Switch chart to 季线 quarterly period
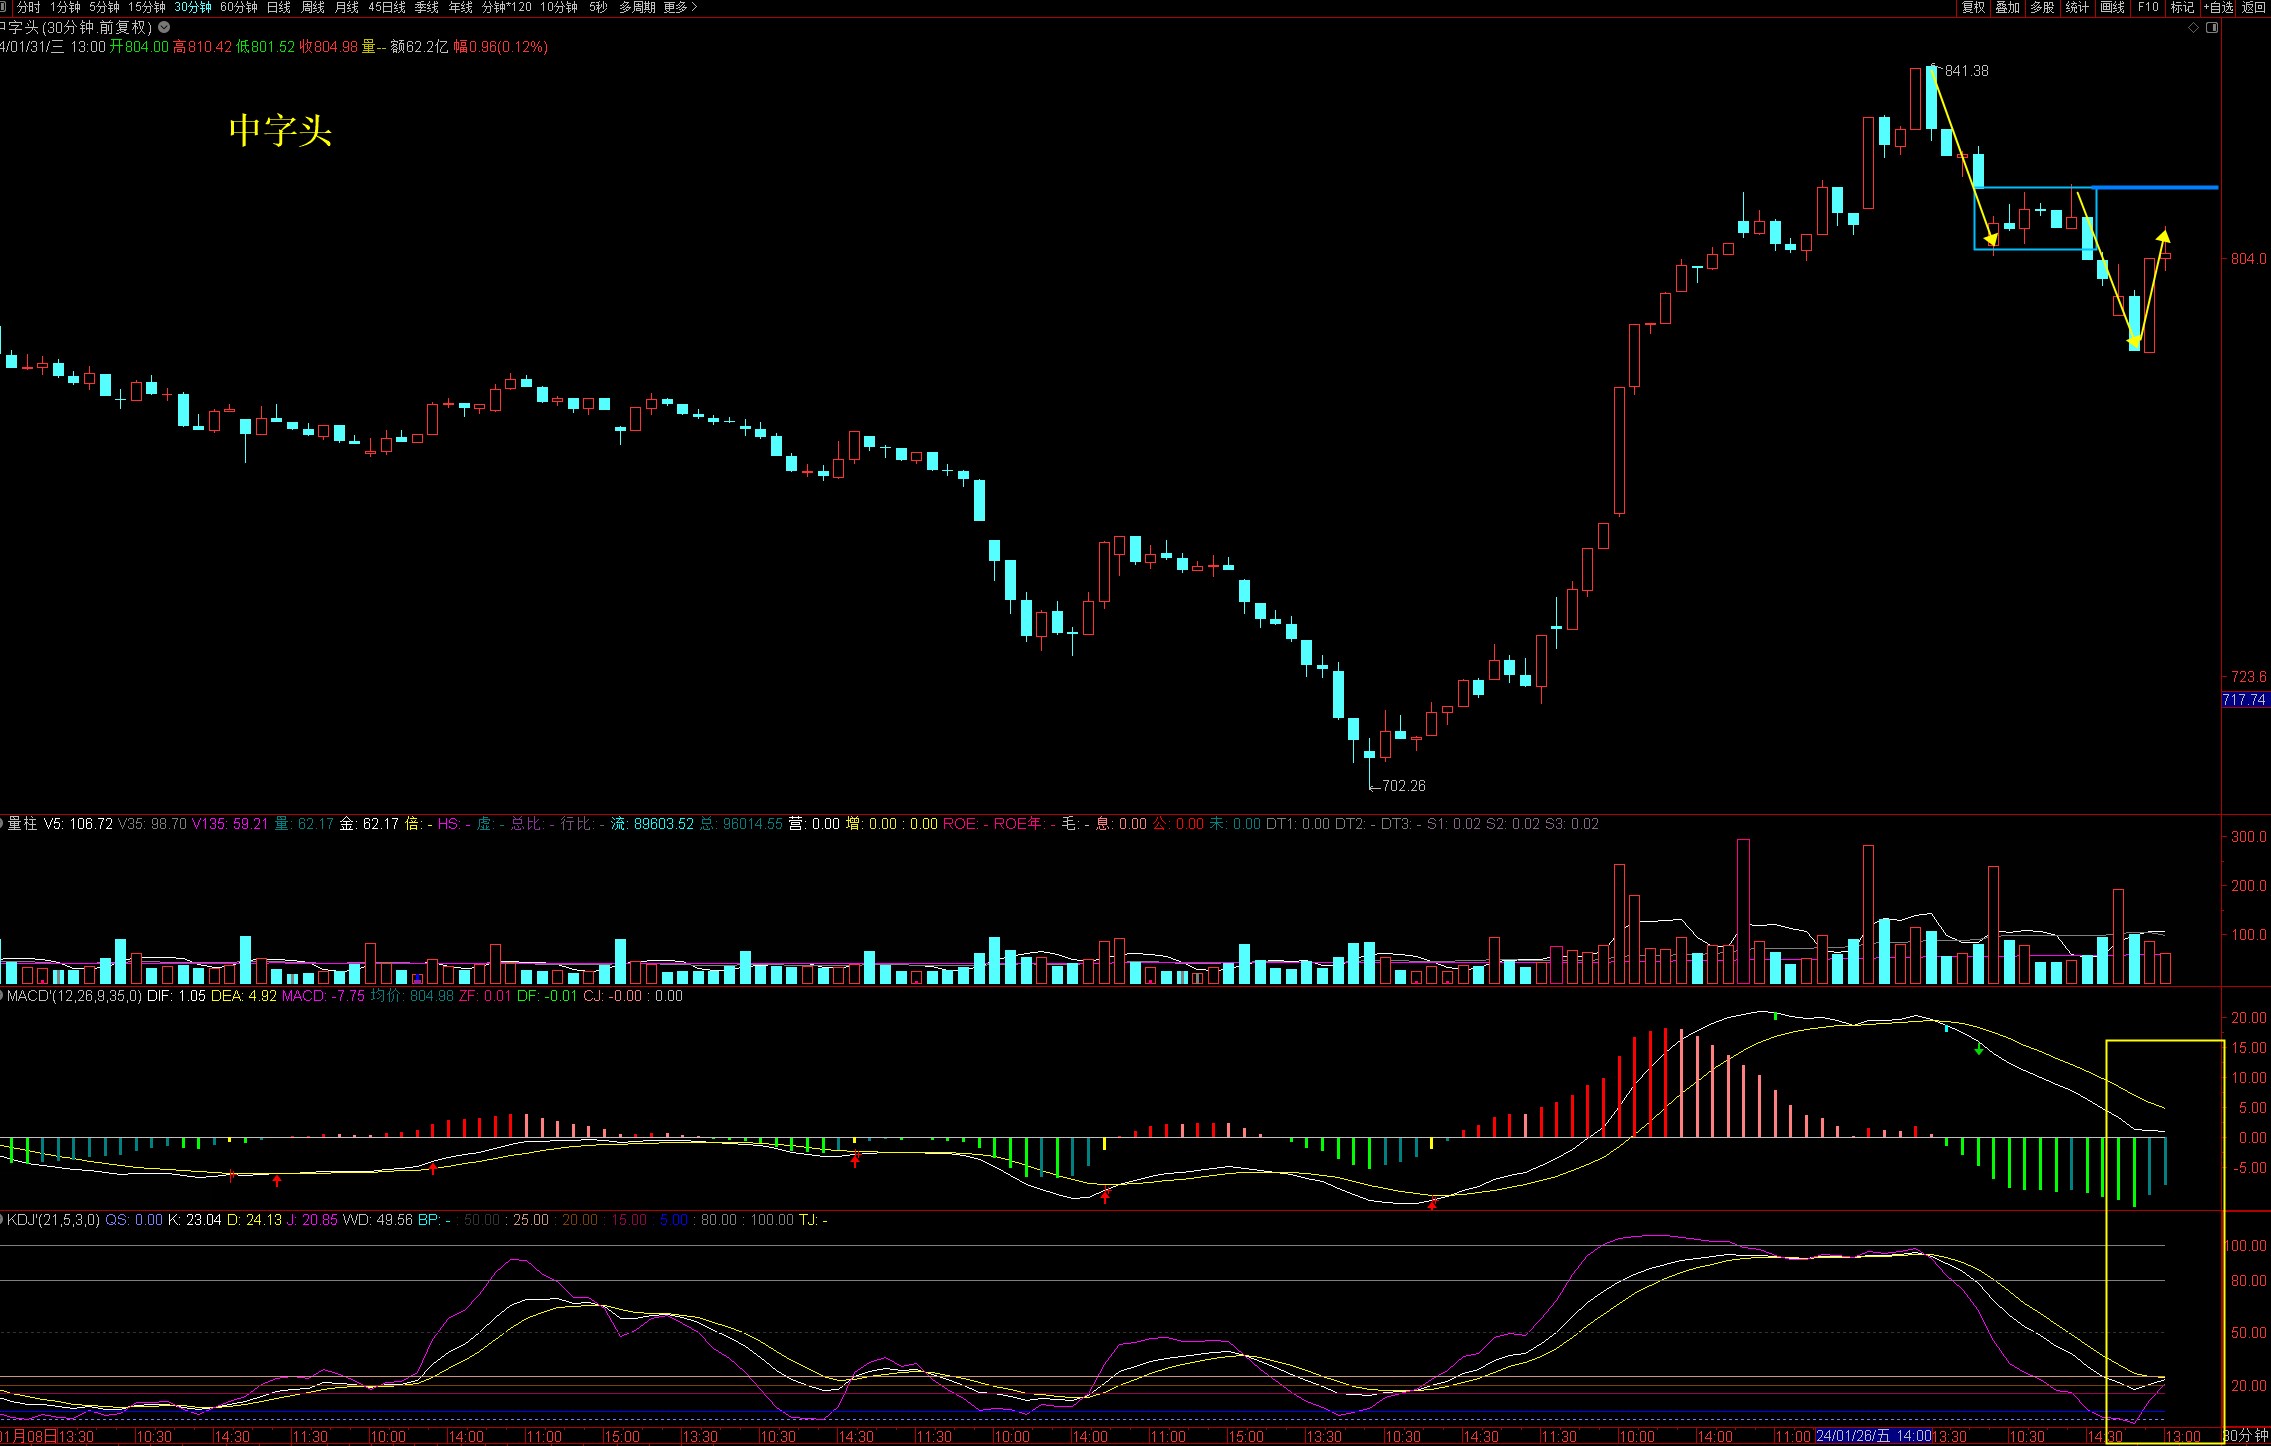This screenshot has height=1446, width=2271. click(427, 7)
